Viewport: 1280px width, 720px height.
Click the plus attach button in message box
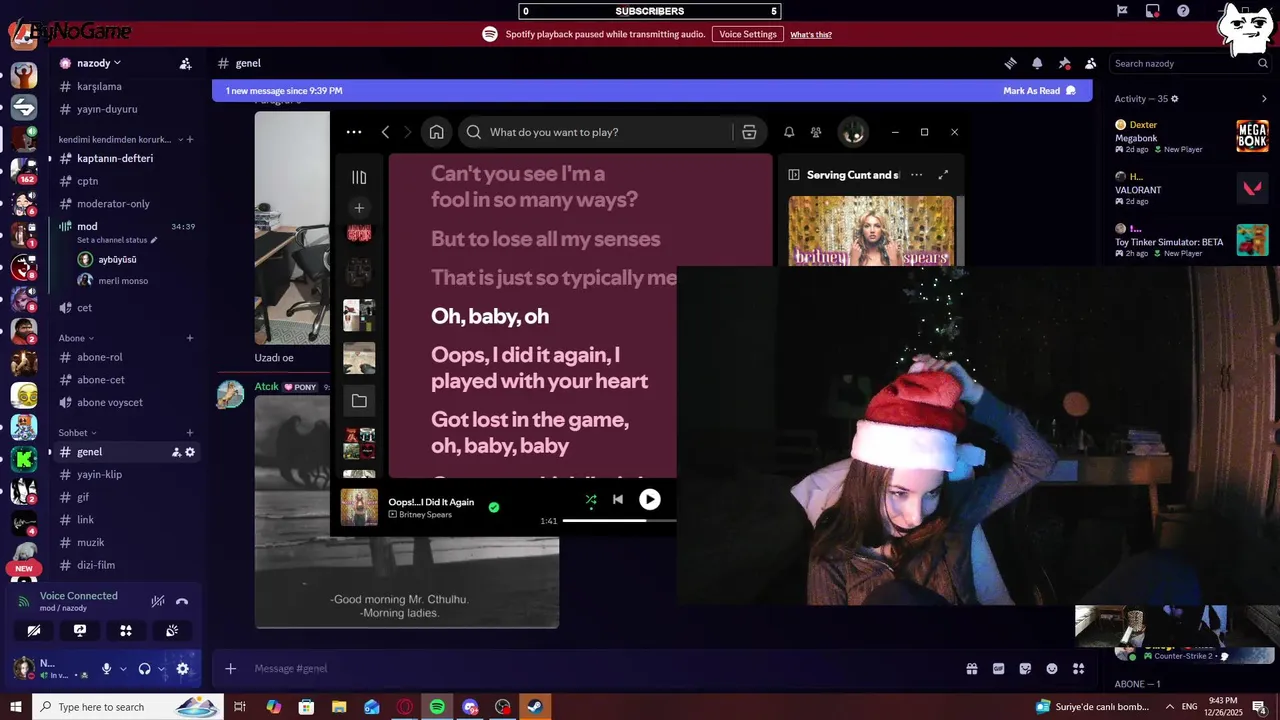tap(231, 669)
